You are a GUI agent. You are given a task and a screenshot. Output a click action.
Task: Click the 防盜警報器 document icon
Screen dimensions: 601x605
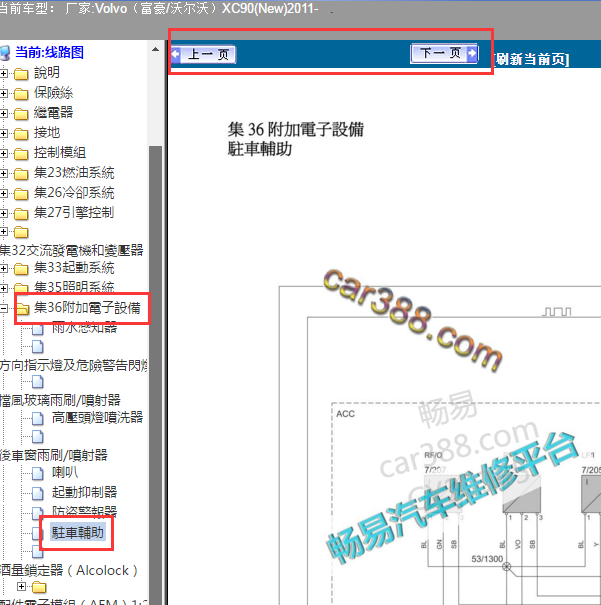click(37, 512)
